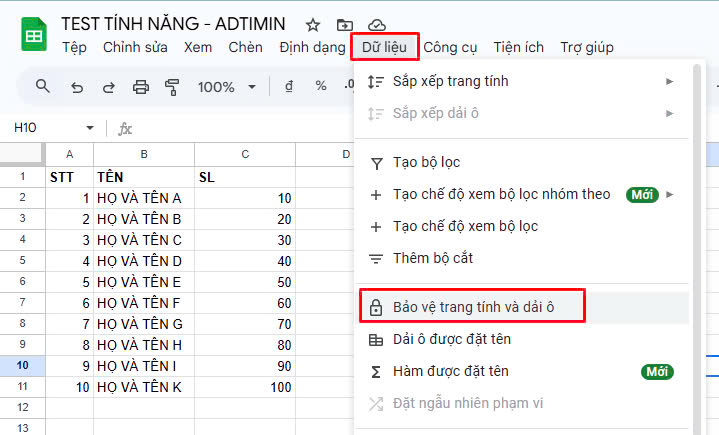Choose Dải ô được đặt tên
The width and height of the screenshot is (719, 435).
pyautogui.click(x=522, y=339)
